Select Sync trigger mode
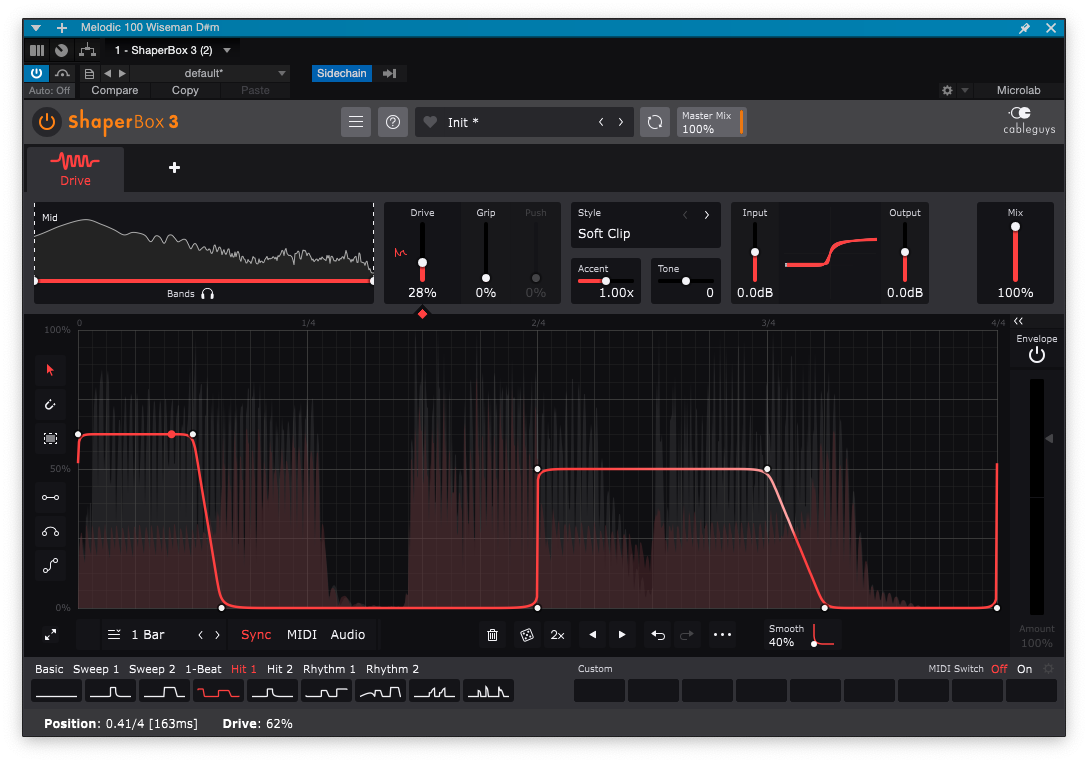This screenshot has width=1088, height=763. pos(256,635)
